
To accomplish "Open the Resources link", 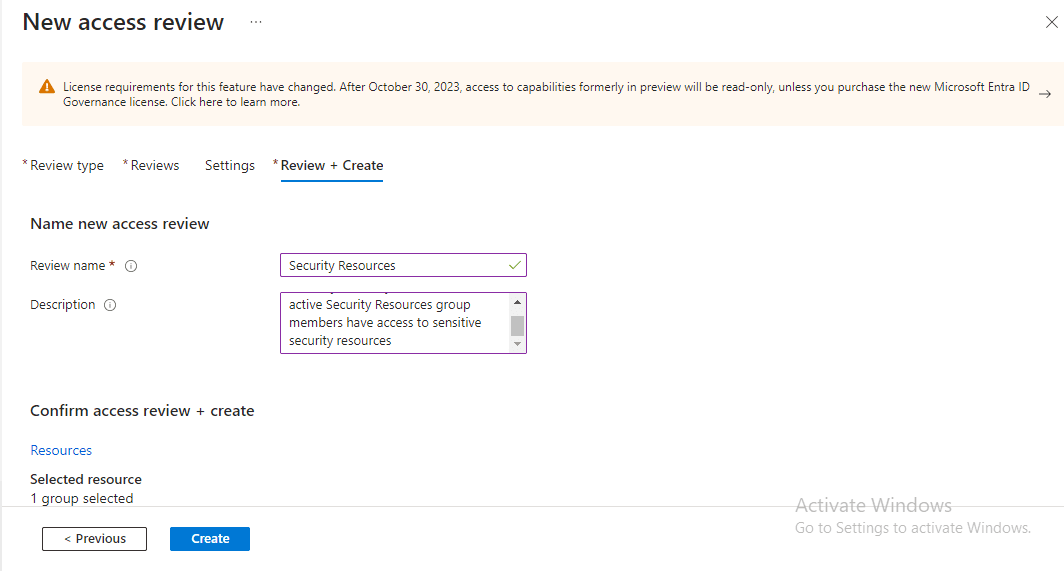I will pyautogui.click(x=61, y=450).
